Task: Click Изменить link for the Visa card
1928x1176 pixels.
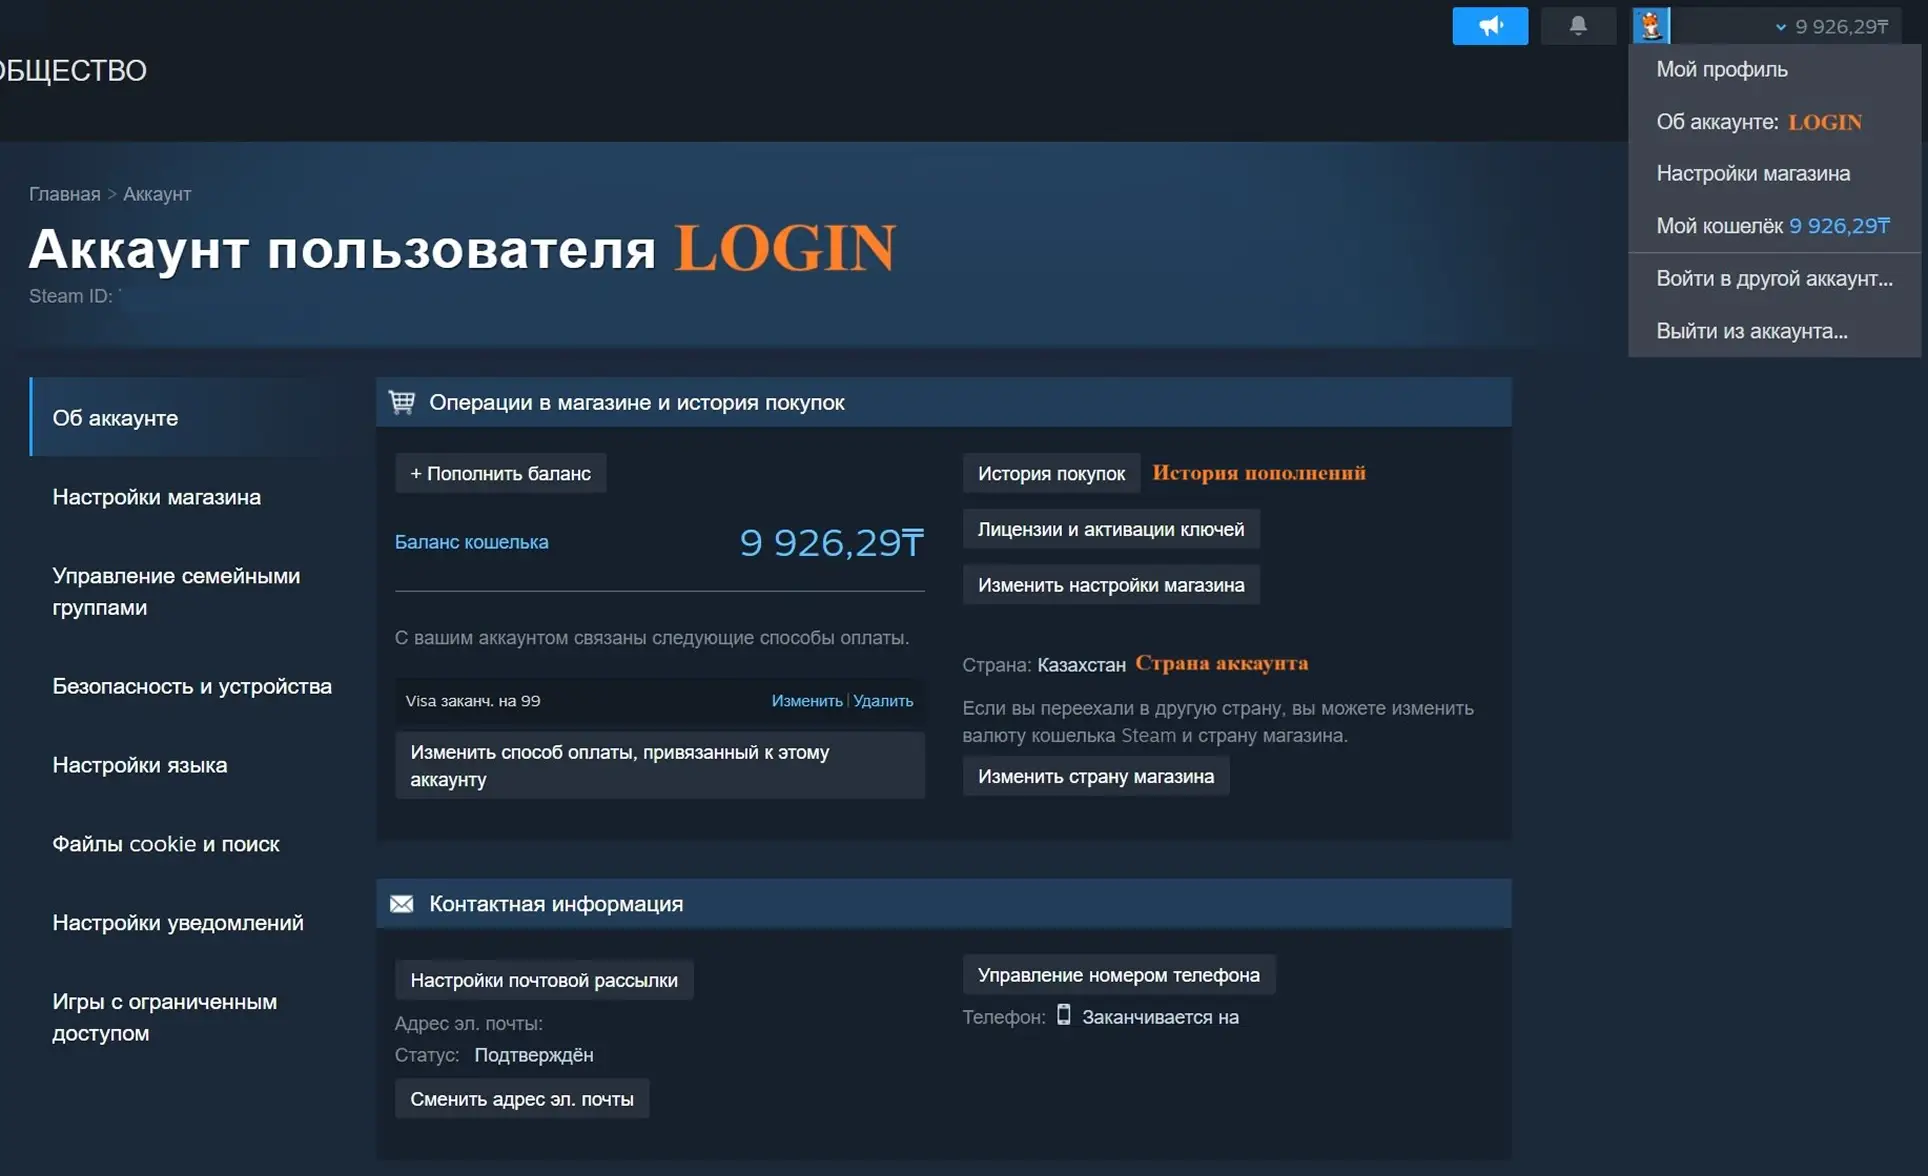Action: tap(806, 701)
